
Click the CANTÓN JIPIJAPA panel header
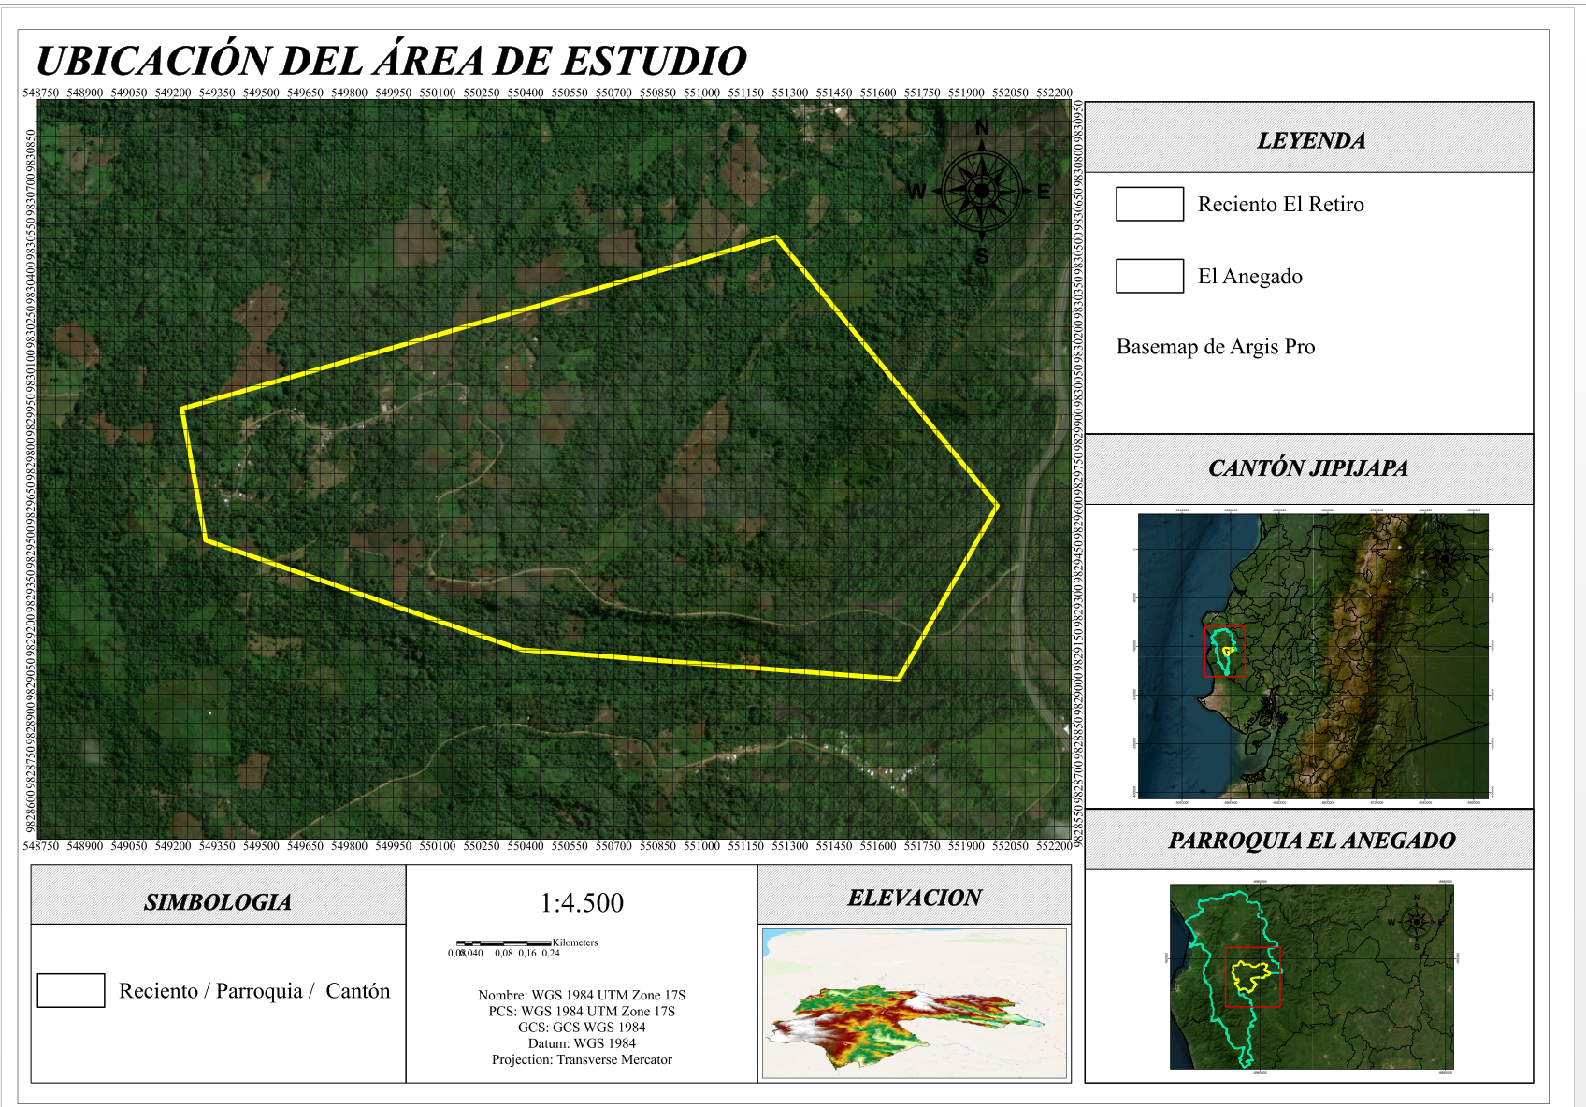(x=1308, y=468)
